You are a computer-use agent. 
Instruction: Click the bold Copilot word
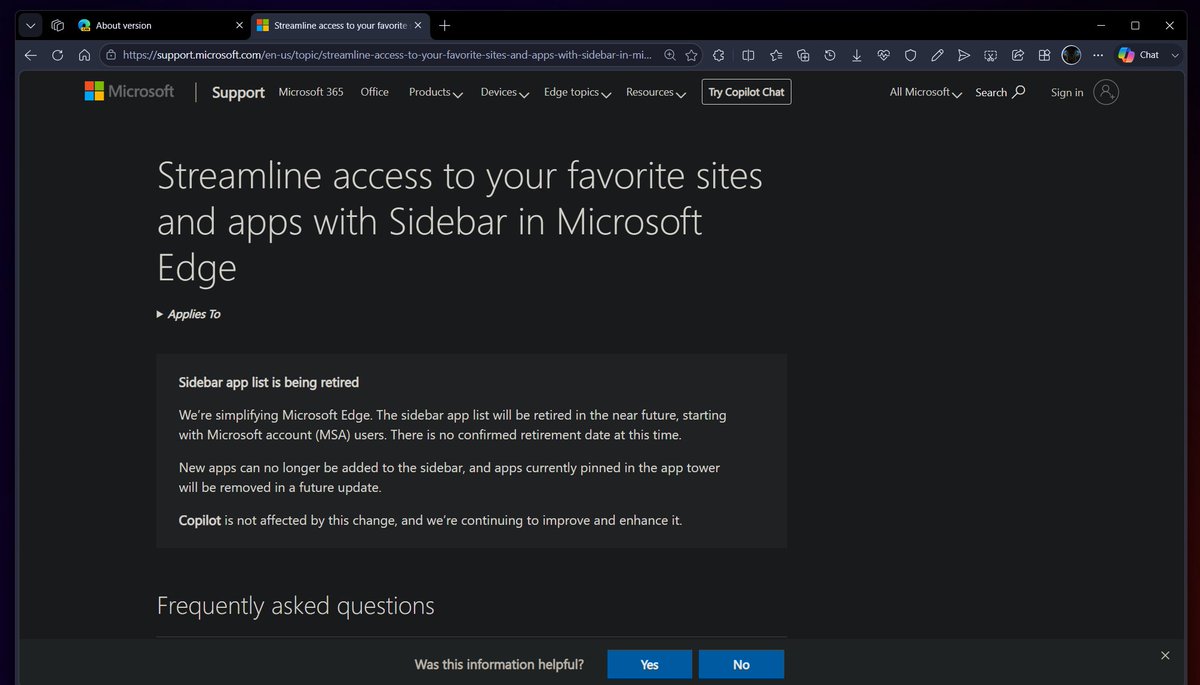click(x=200, y=520)
